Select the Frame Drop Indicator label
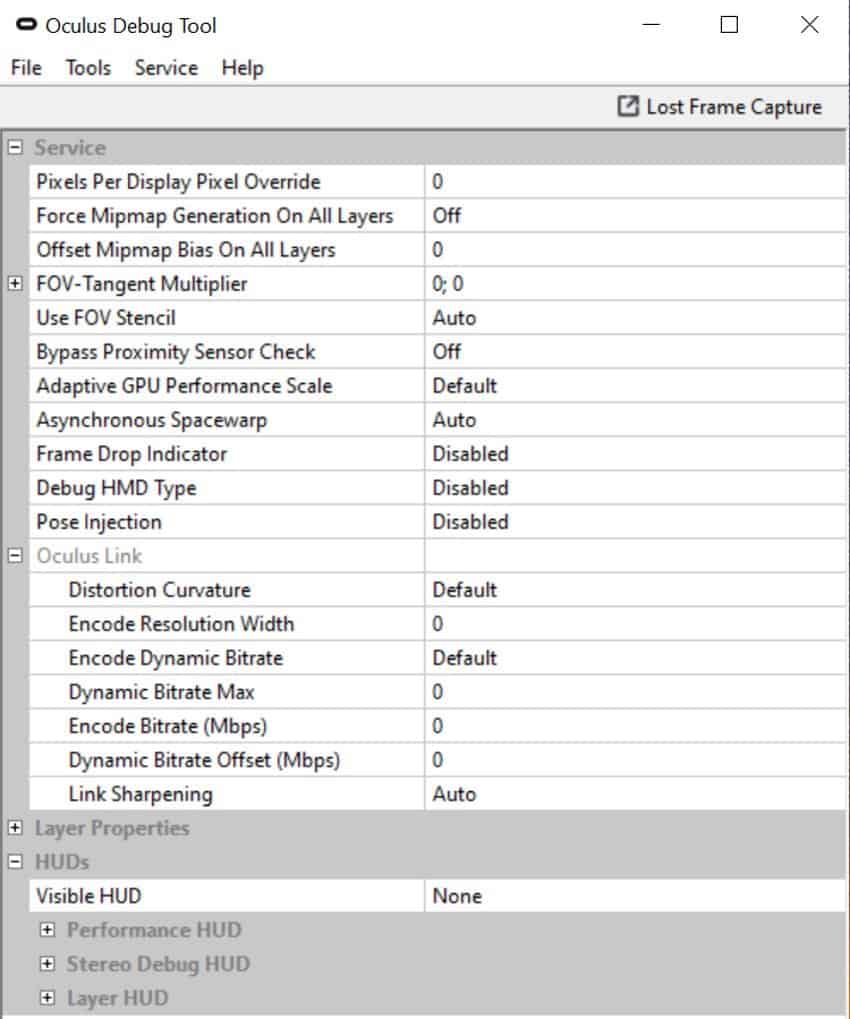This screenshot has width=850, height=1019. 131,454
